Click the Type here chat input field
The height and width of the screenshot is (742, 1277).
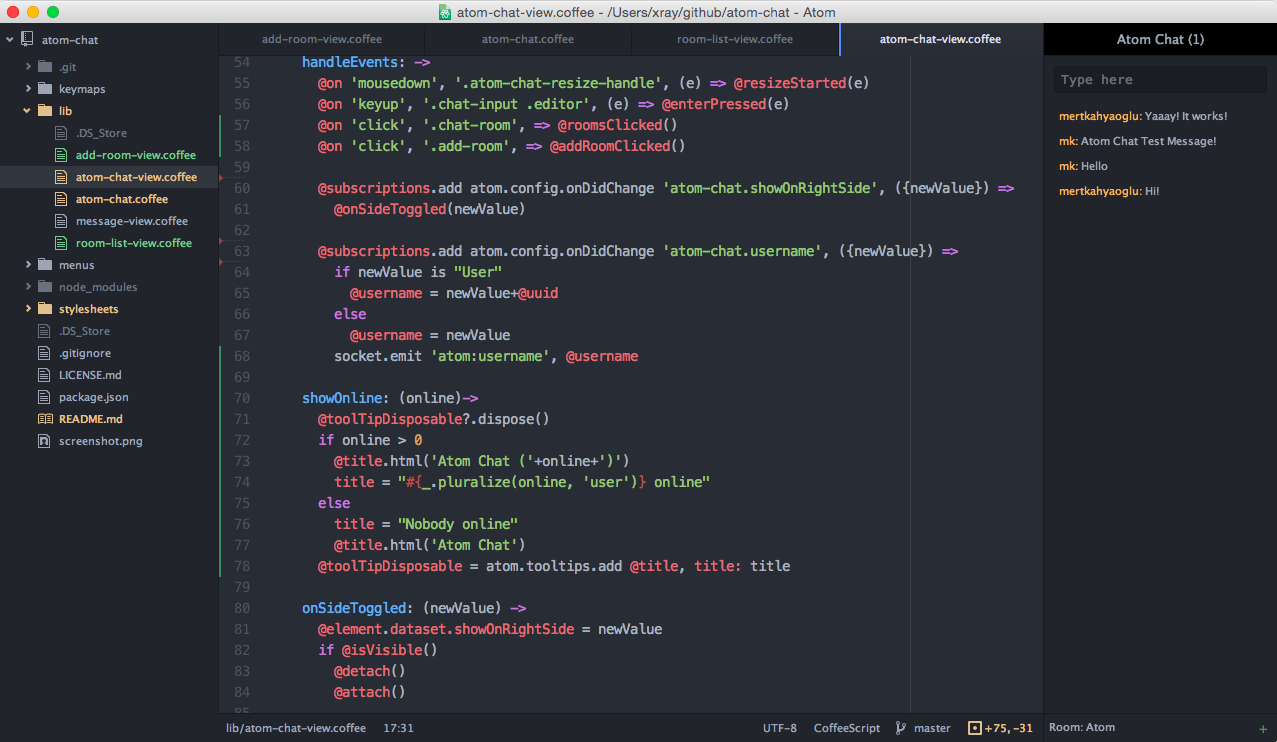[1159, 79]
